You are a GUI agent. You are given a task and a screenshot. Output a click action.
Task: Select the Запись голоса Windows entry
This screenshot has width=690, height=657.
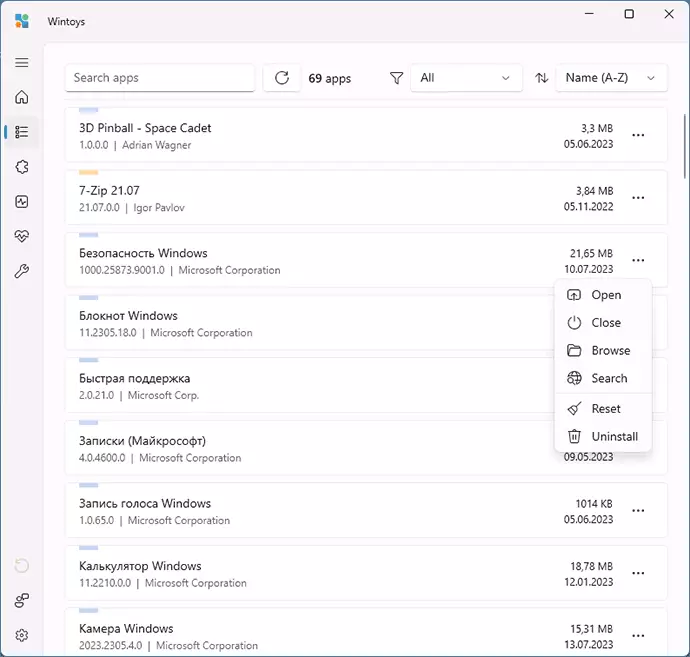(366, 510)
